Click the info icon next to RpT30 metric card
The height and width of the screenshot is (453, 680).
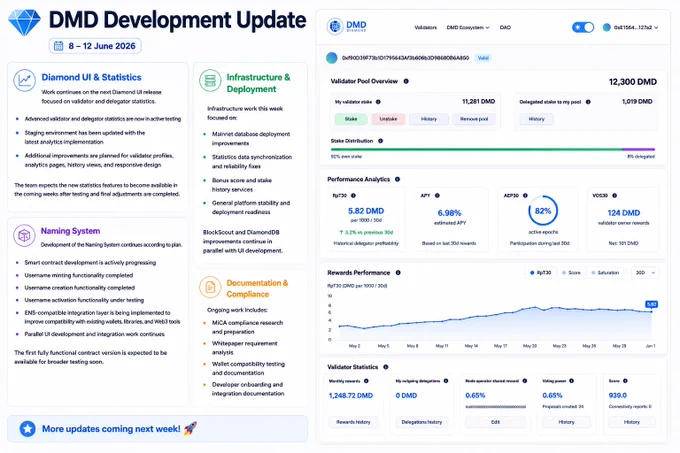coord(353,196)
